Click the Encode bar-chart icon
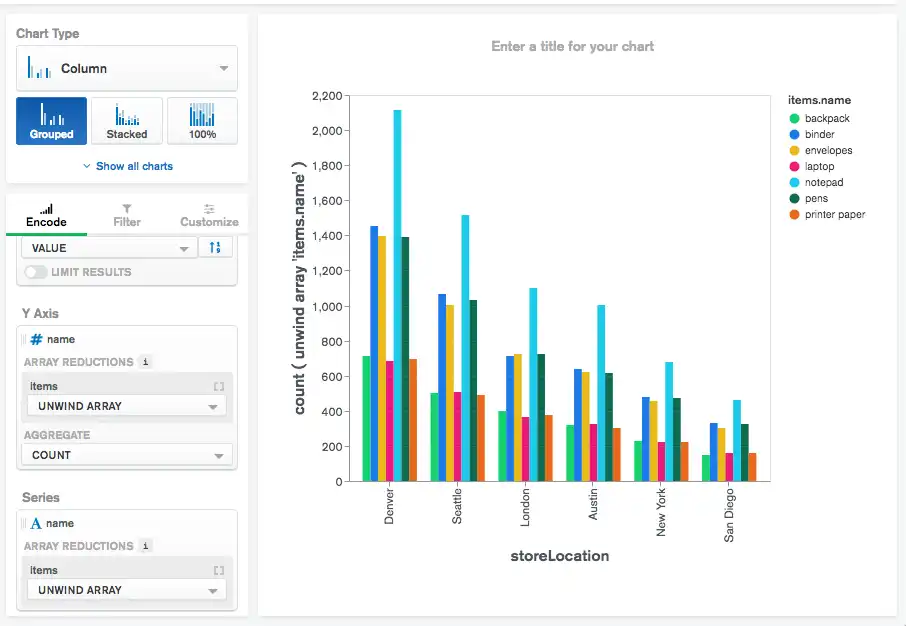This screenshot has height=626, width=906. click(46, 208)
